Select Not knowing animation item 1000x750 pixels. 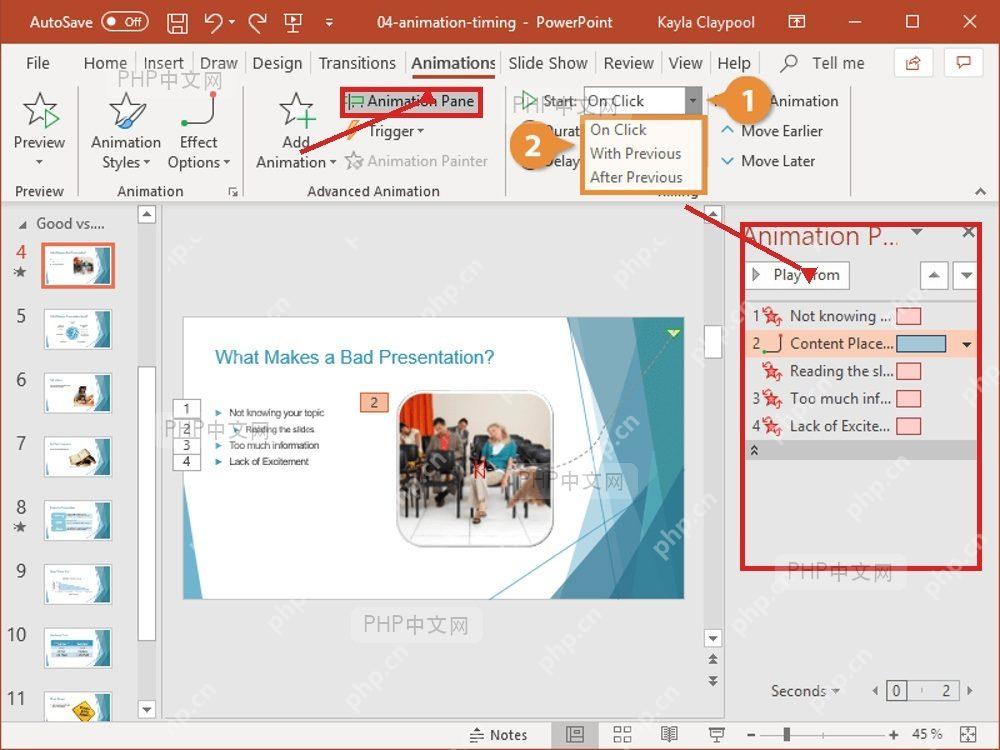pyautogui.click(x=861, y=316)
